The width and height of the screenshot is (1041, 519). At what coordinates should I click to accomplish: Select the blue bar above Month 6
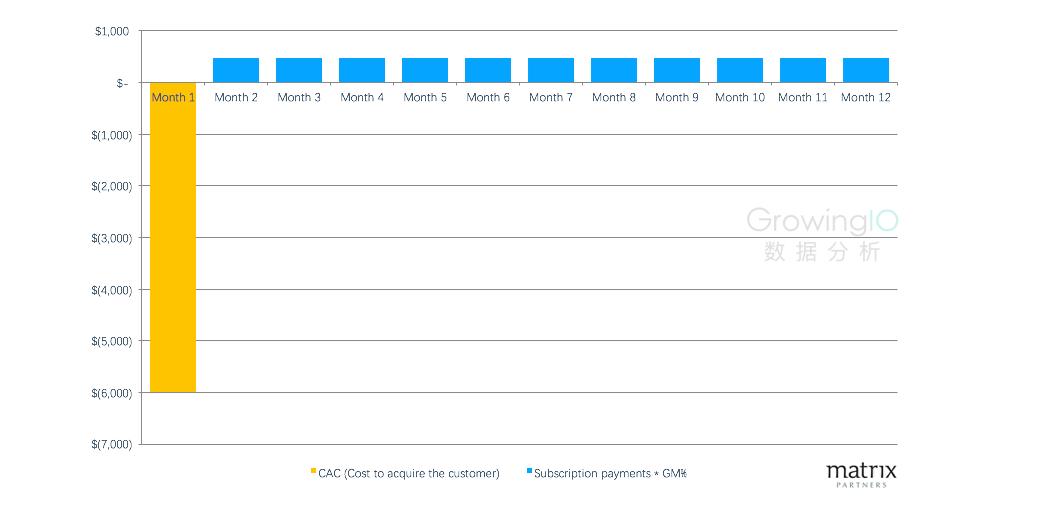pos(488,70)
